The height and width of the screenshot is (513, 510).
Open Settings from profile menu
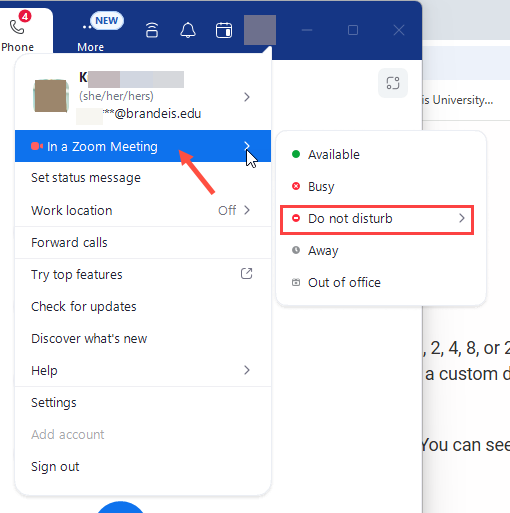coord(143,402)
